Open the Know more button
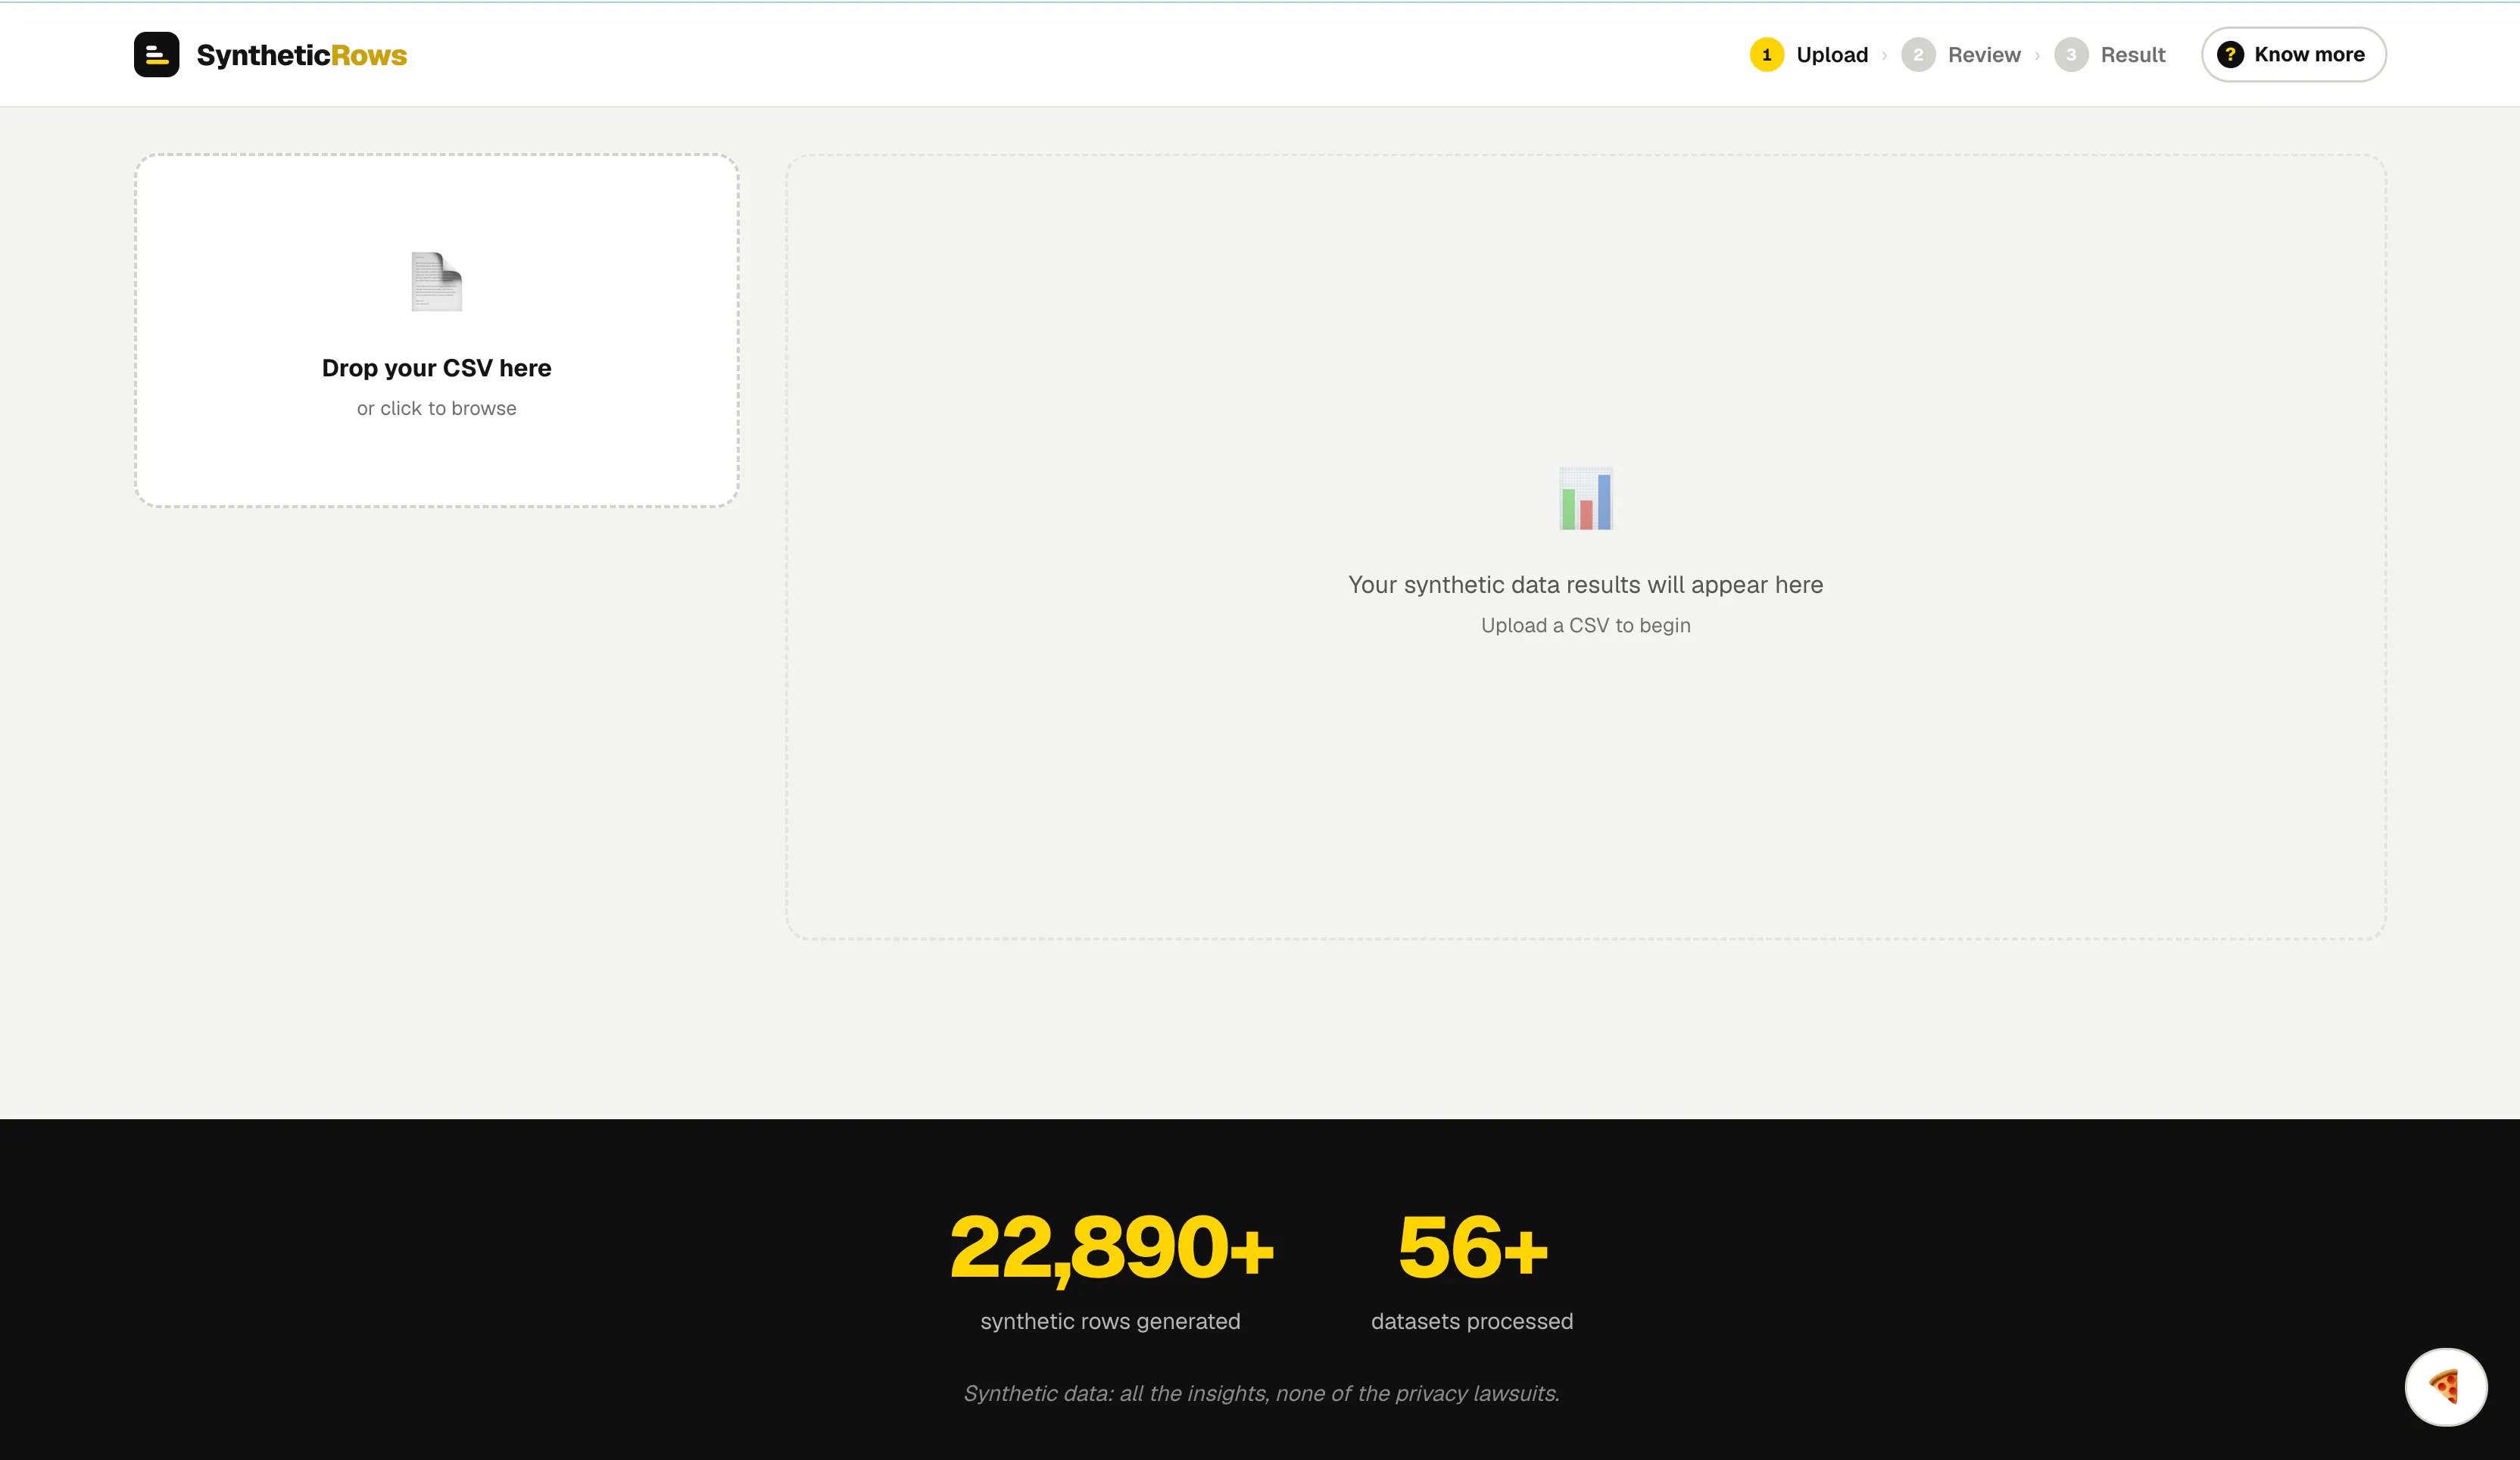The height and width of the screenshot is (1460, 2520). (2293, 54)
